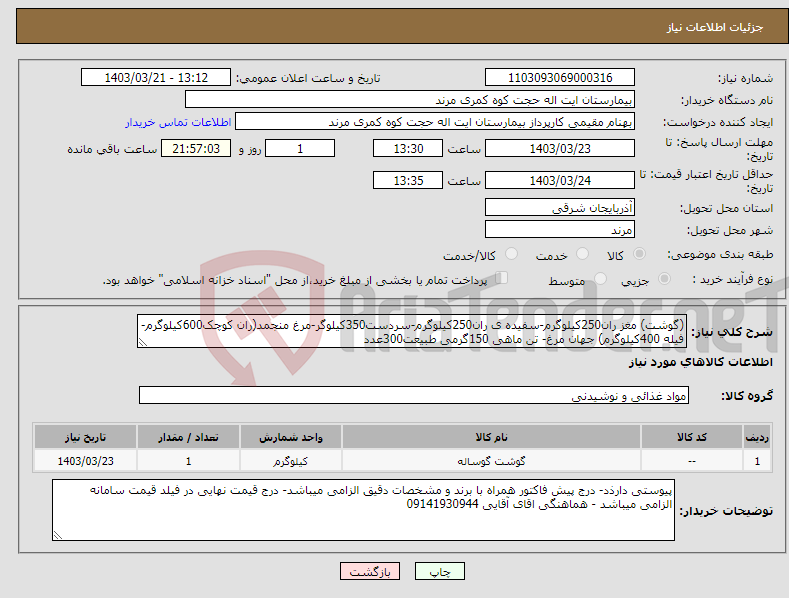
Task: Click the کیلوگرم unit cell
Action: 290,461
